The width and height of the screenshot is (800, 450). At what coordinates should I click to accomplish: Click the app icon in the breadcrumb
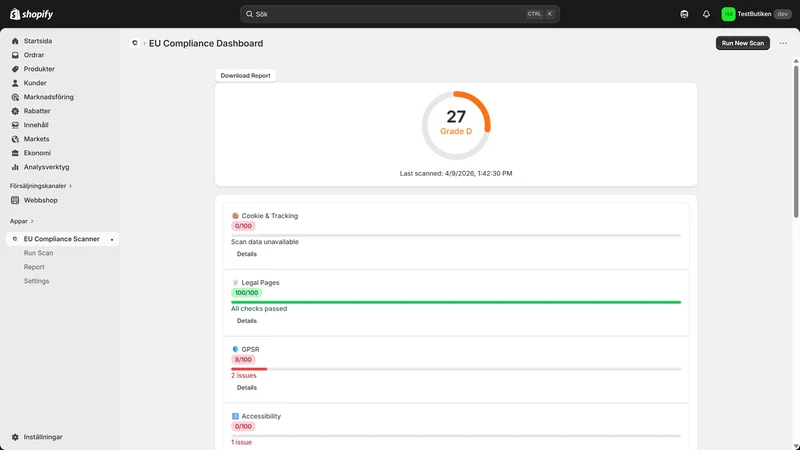point(135,43)
